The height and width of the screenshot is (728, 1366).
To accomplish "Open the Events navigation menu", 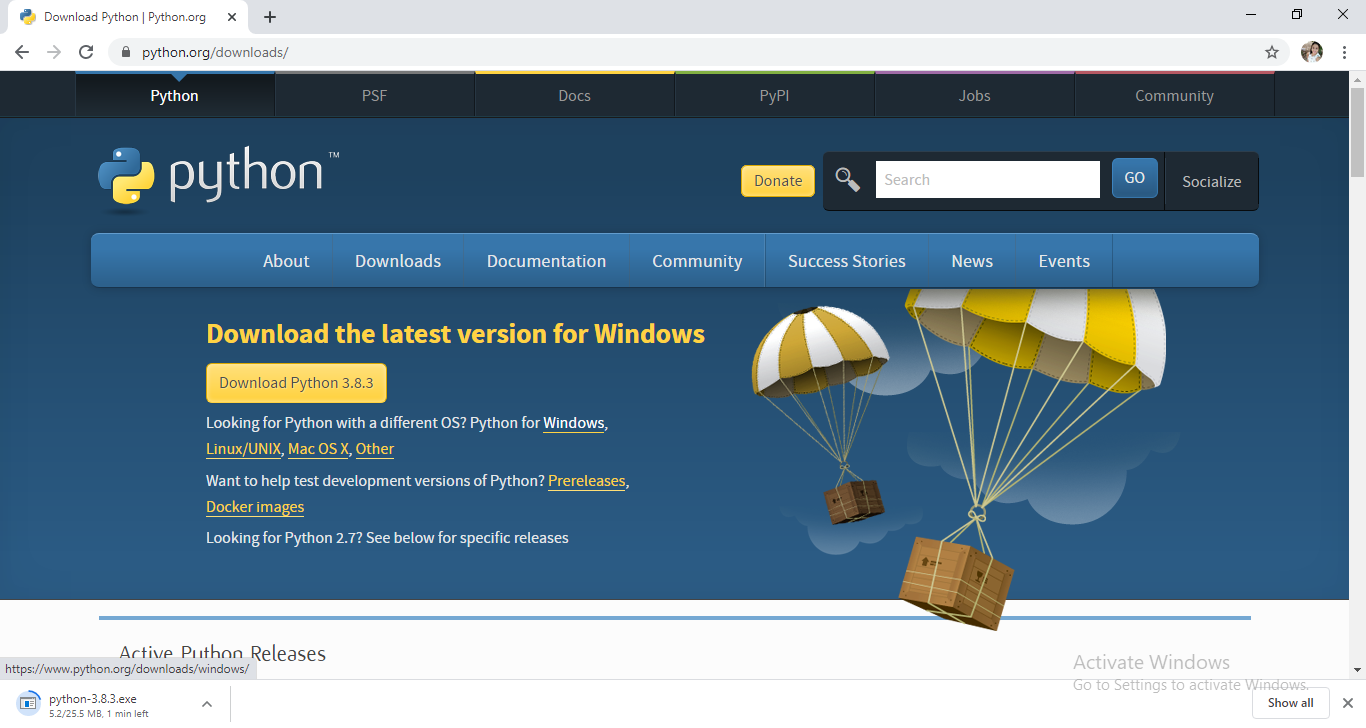I will (x=1064, y=261).
